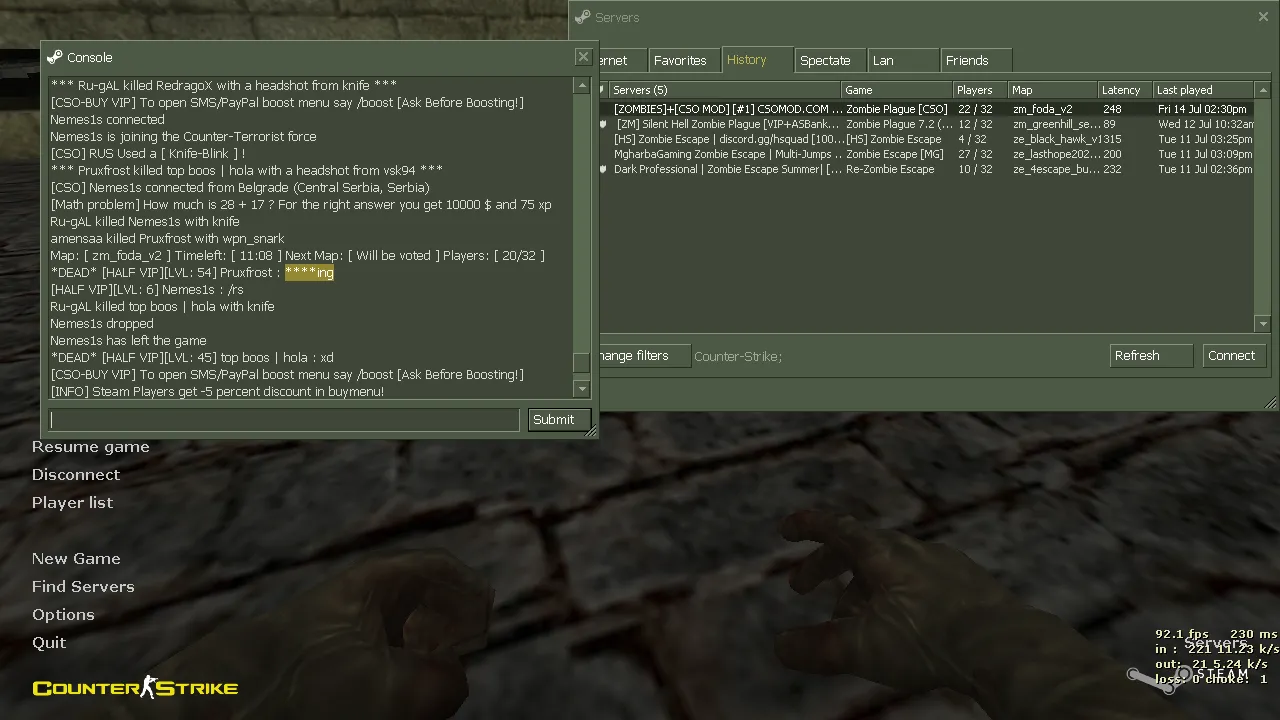
Task: Click the Counter-Strike; filter status text
Action: [738, 356]
